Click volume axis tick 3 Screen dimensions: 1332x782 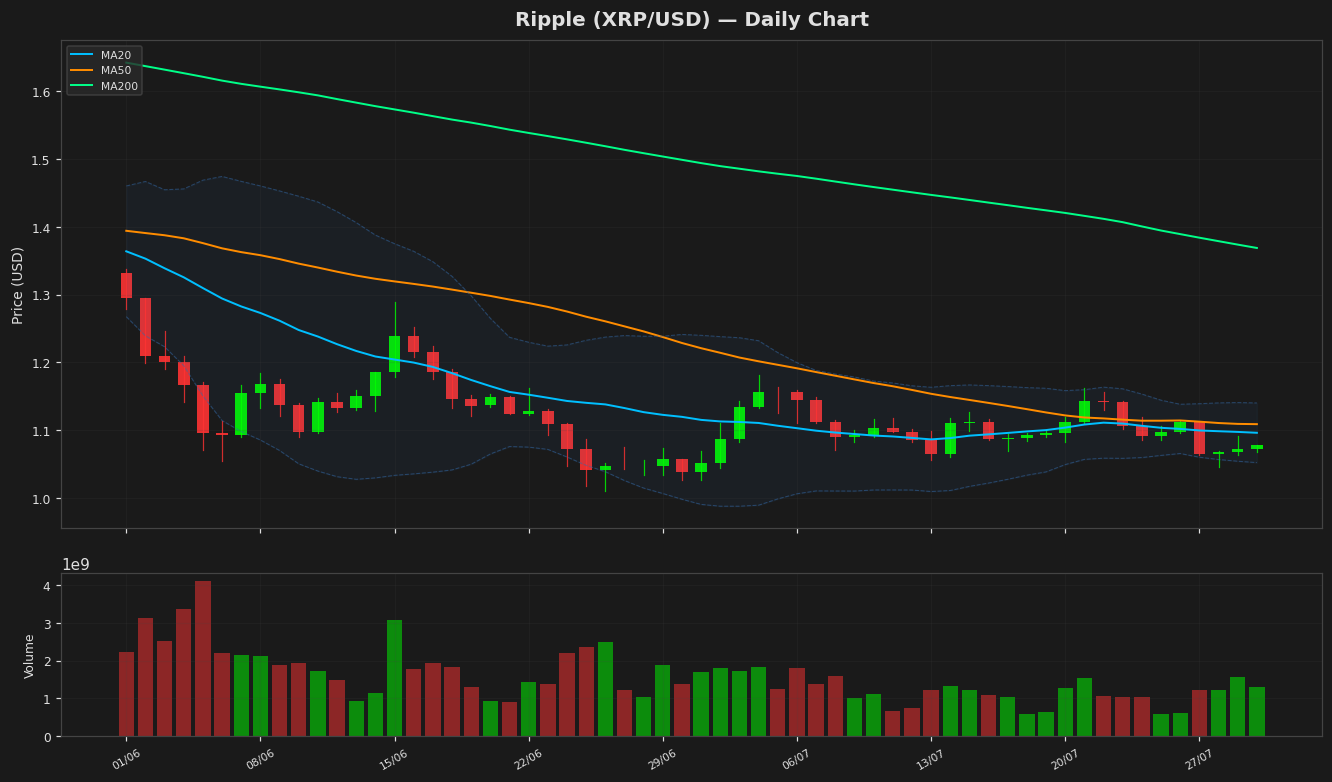click(x=47, y=624)
